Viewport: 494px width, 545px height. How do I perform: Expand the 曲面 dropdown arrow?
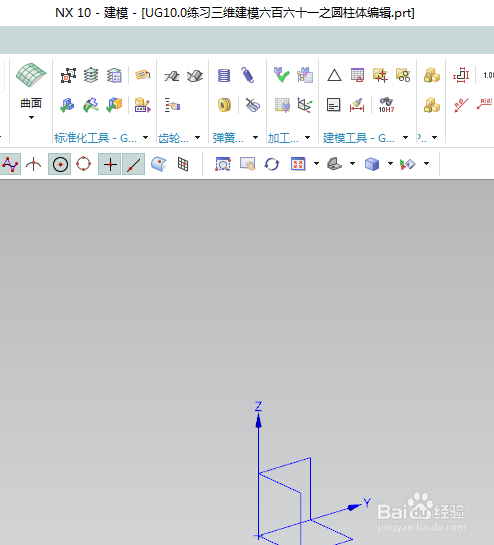31,117
